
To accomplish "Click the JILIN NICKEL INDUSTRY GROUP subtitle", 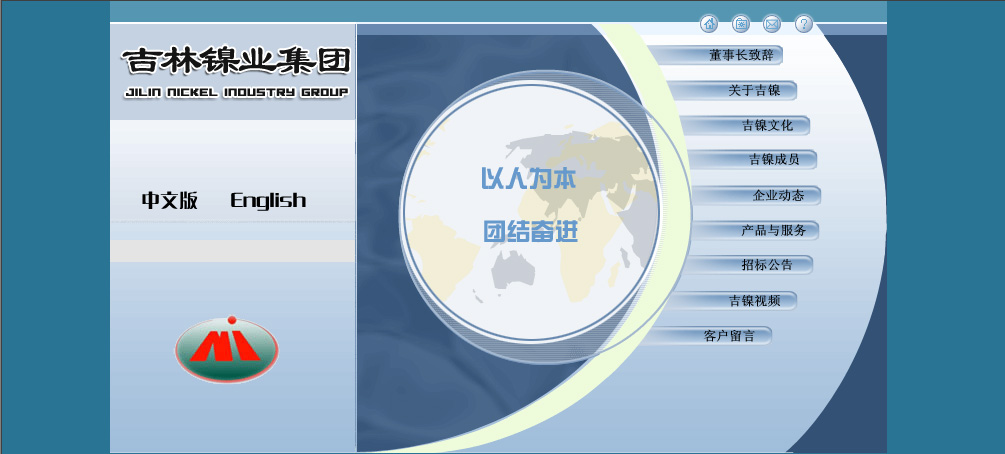I will (x=237, y=92).
